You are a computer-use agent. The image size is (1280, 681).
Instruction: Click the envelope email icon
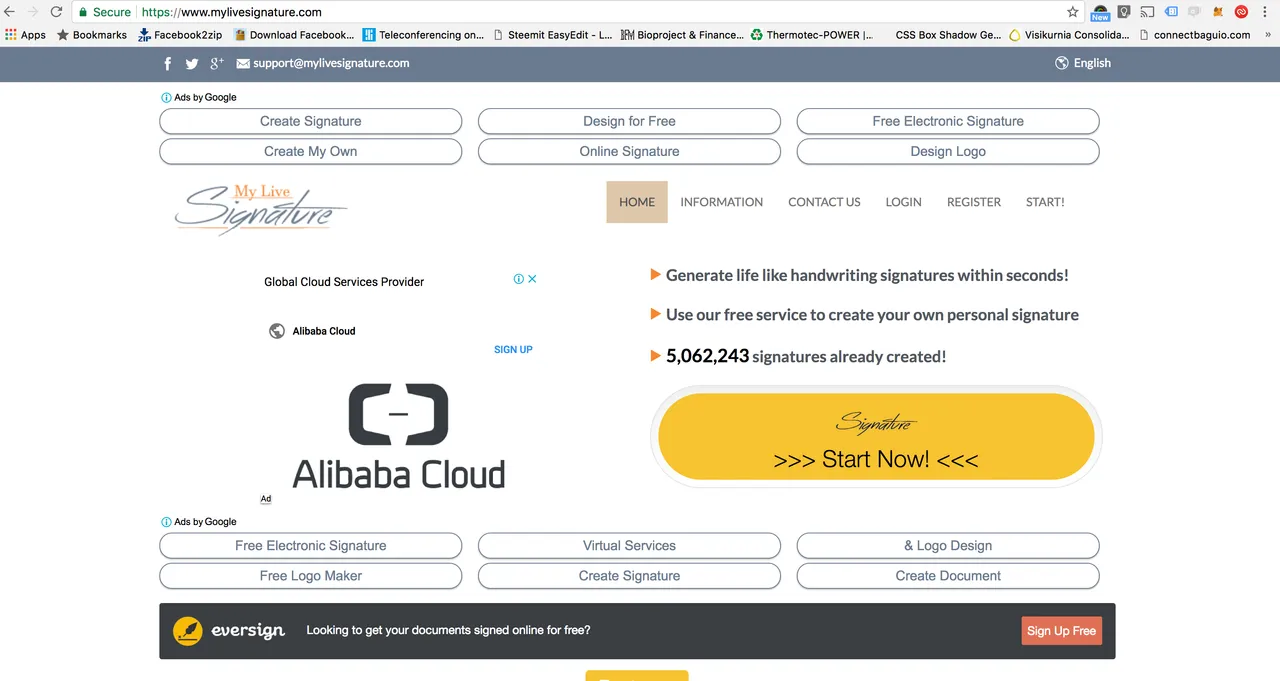(243, 63)
